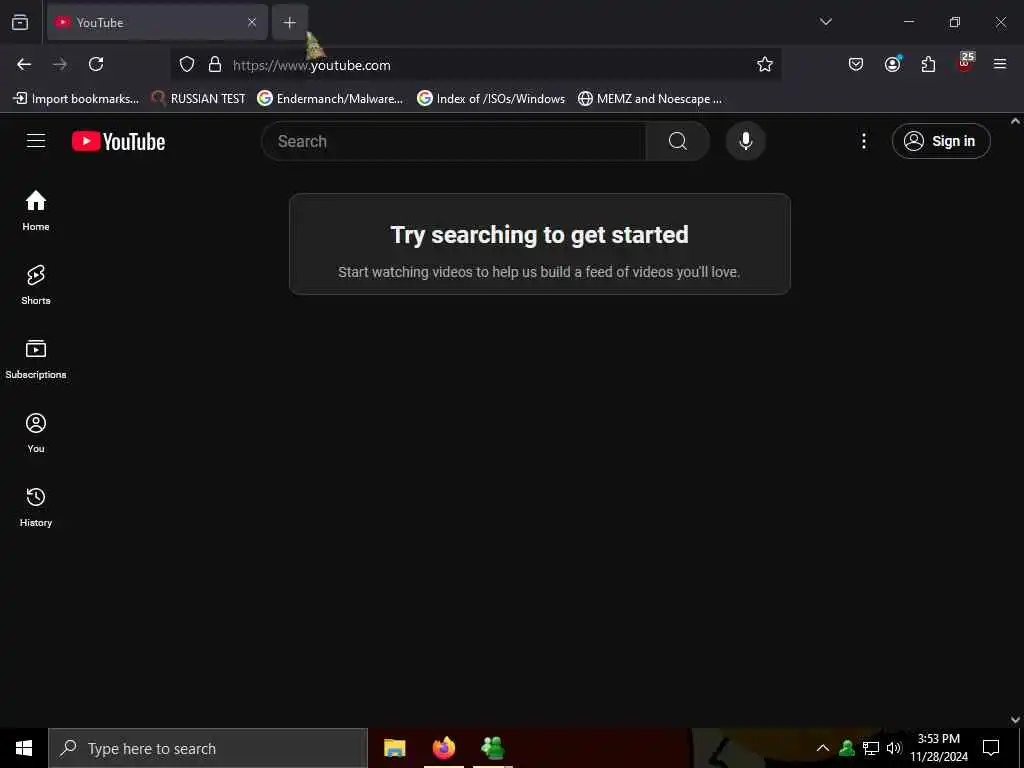This screenshot has height=768, width=1024.
Task: Open the YouTube guide hamburger menu
Action: 36,140
